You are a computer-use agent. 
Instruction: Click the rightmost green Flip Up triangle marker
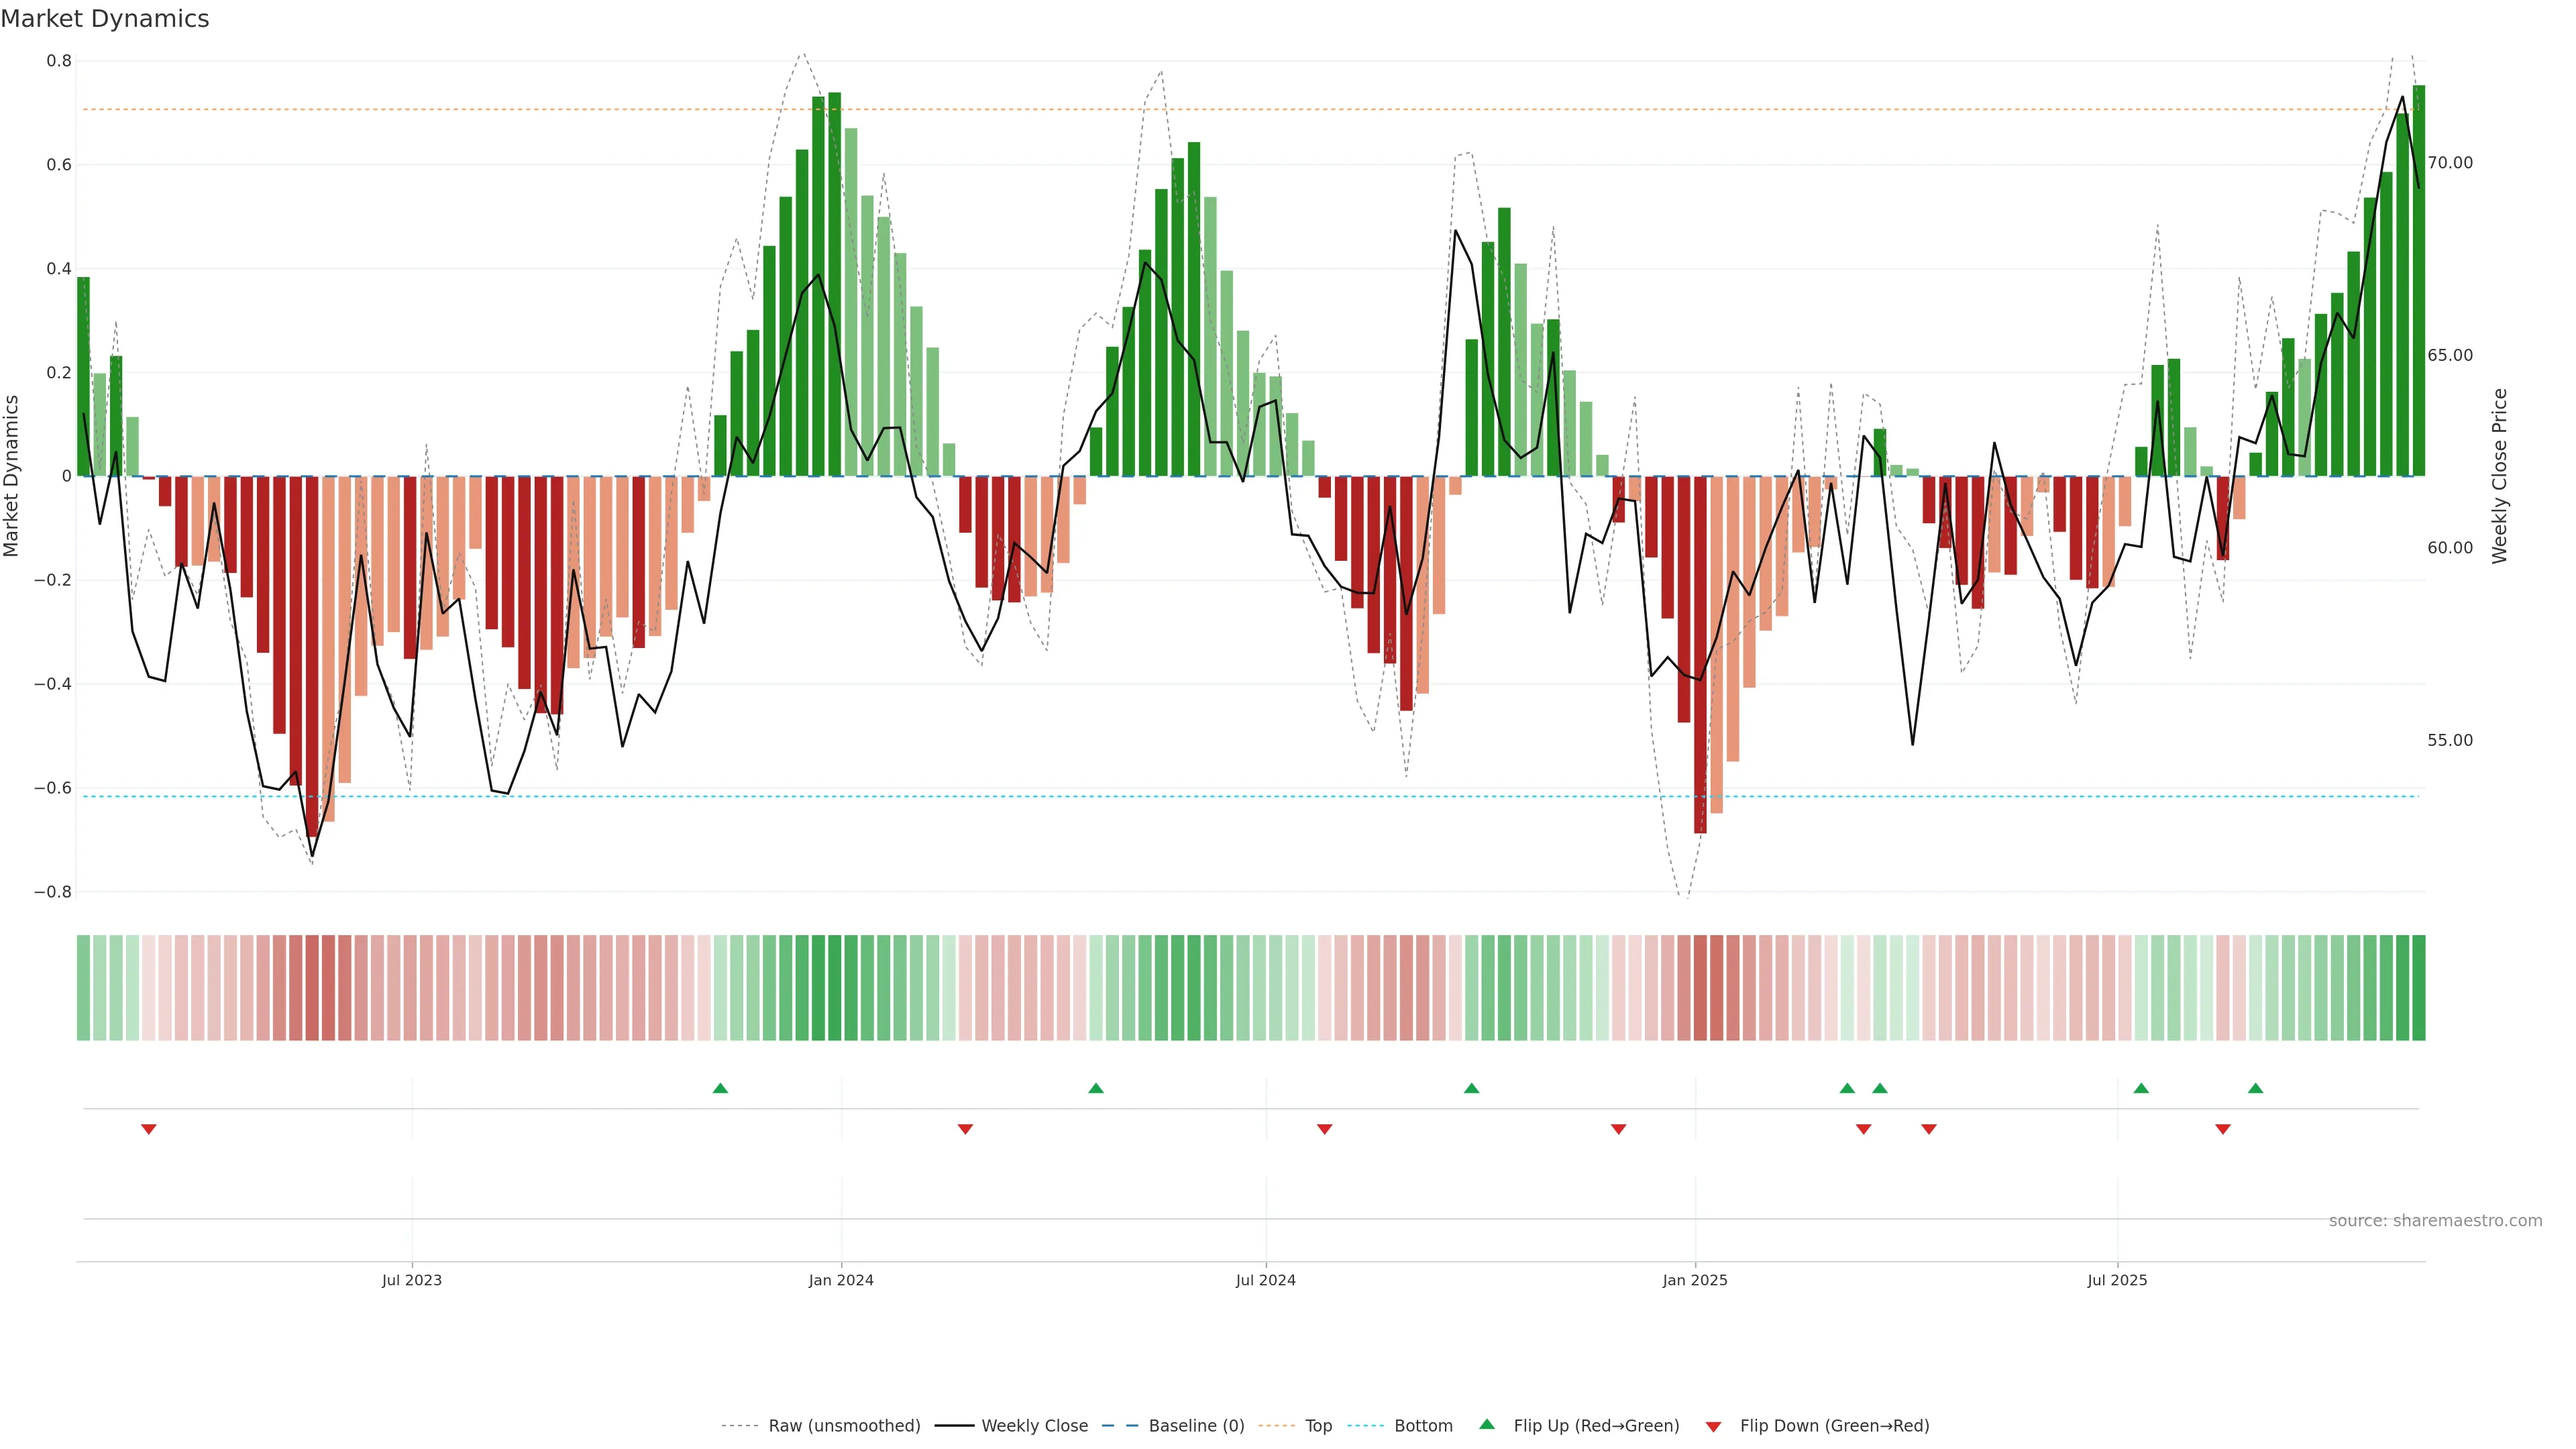coord(2255,1088)
